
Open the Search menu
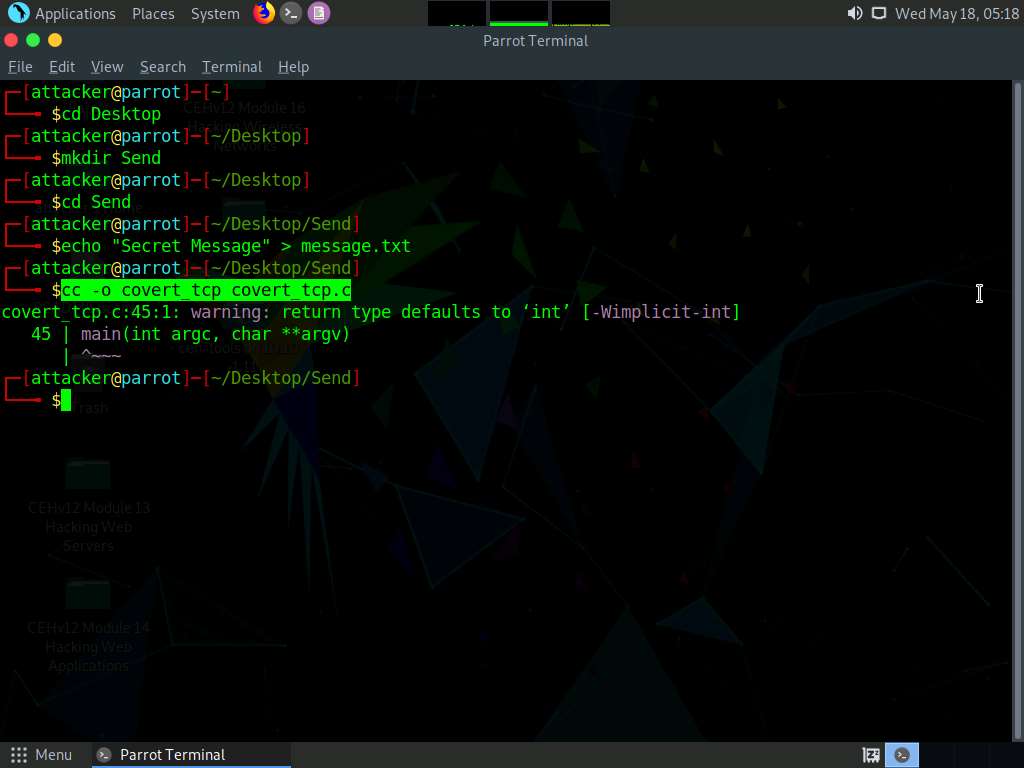point(163,67)
